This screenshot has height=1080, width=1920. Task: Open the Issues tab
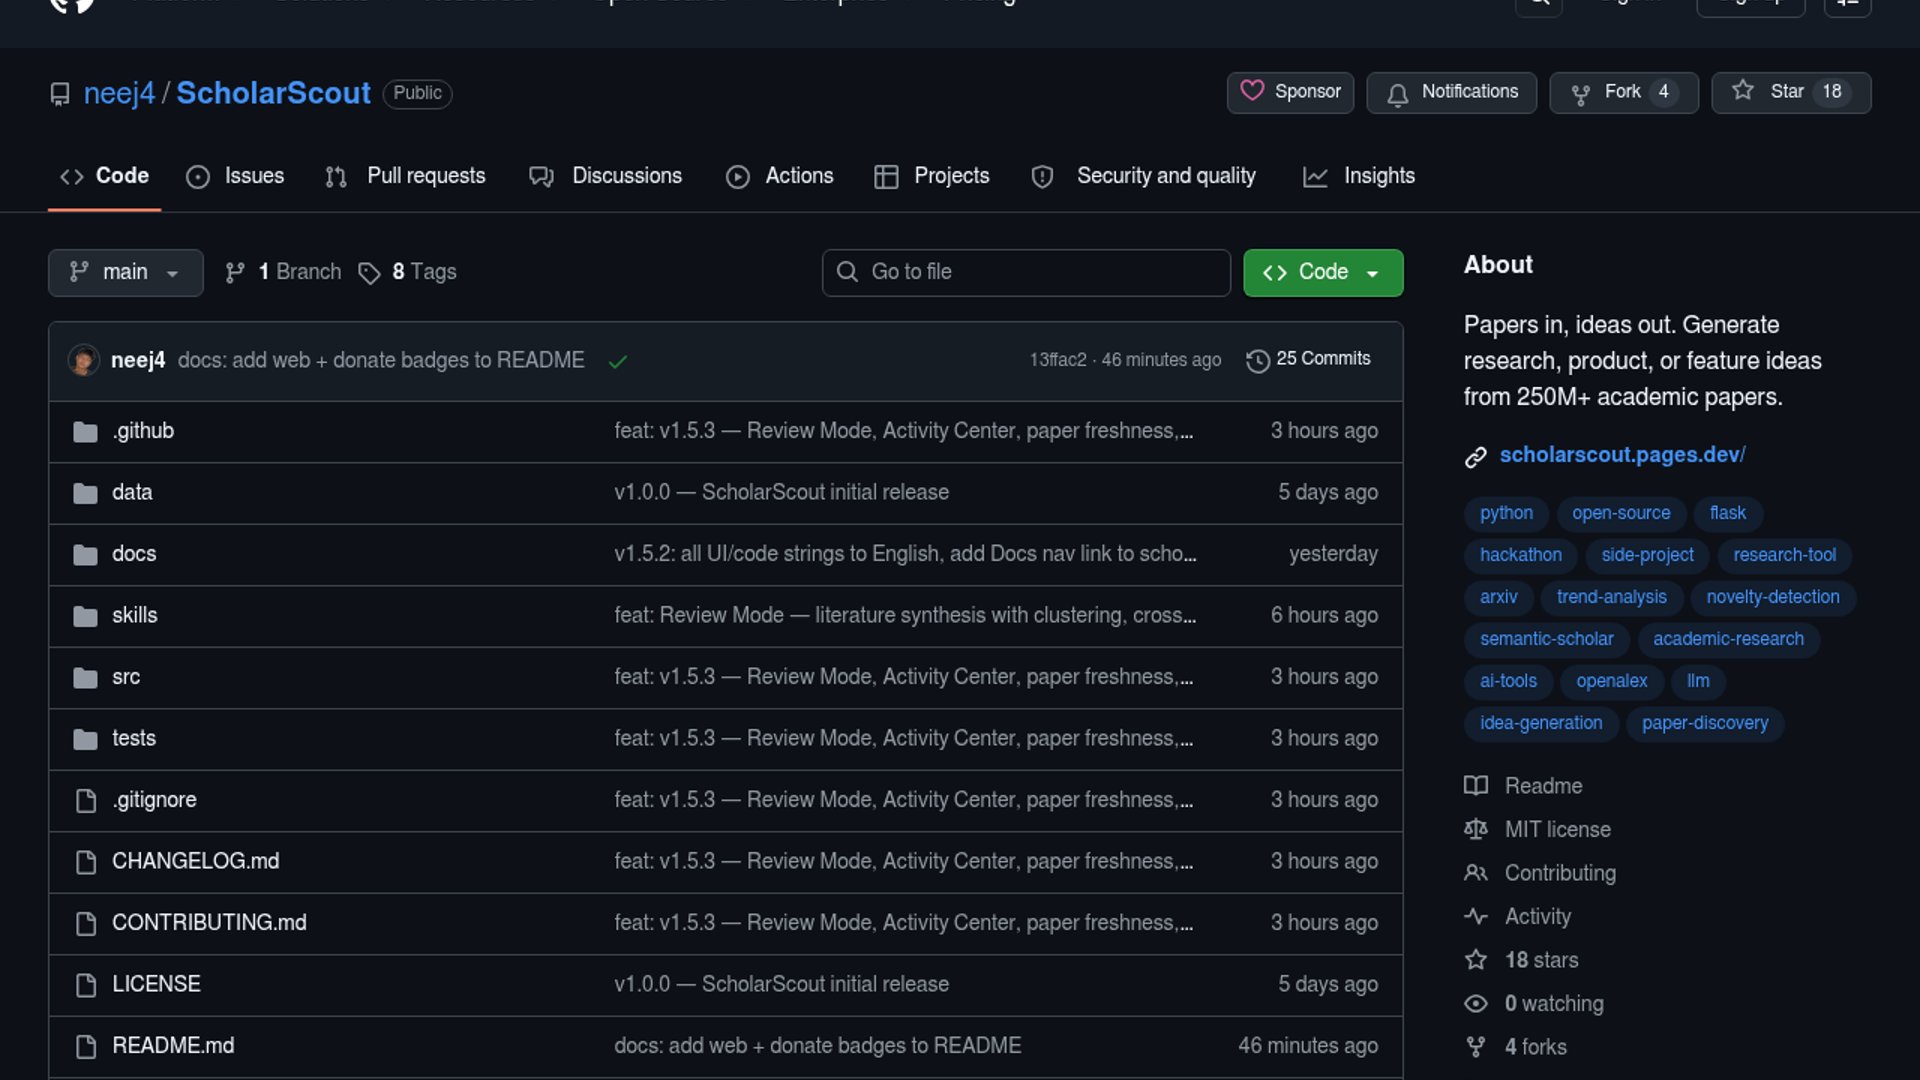coord(235,176)
